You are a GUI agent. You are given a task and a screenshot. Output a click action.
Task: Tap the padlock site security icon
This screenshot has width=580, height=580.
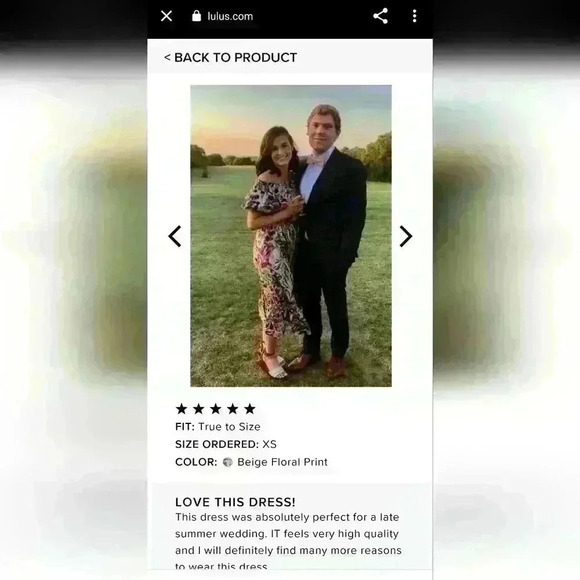coord(196,16)
